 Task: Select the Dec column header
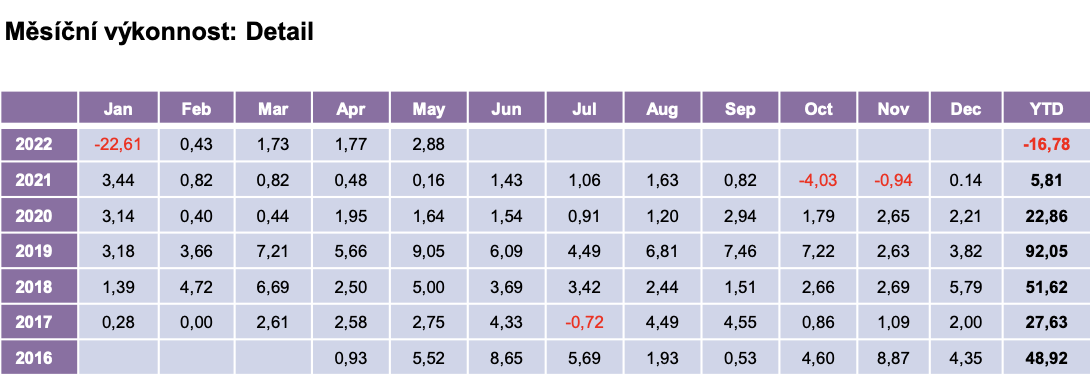coord(967,108)
